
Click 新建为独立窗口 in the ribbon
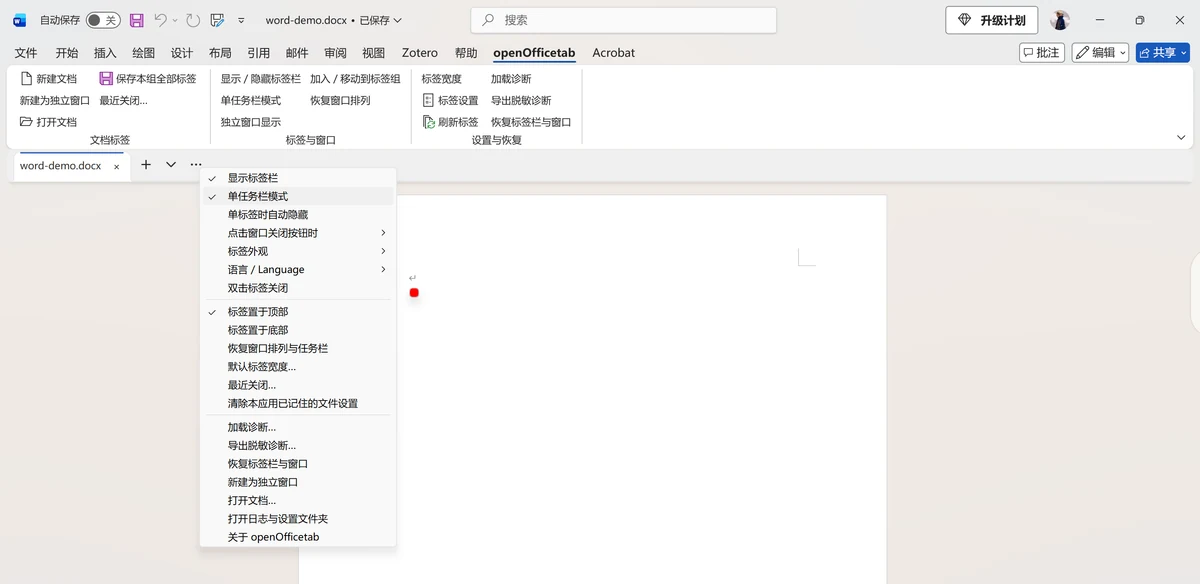pos(55,101)
